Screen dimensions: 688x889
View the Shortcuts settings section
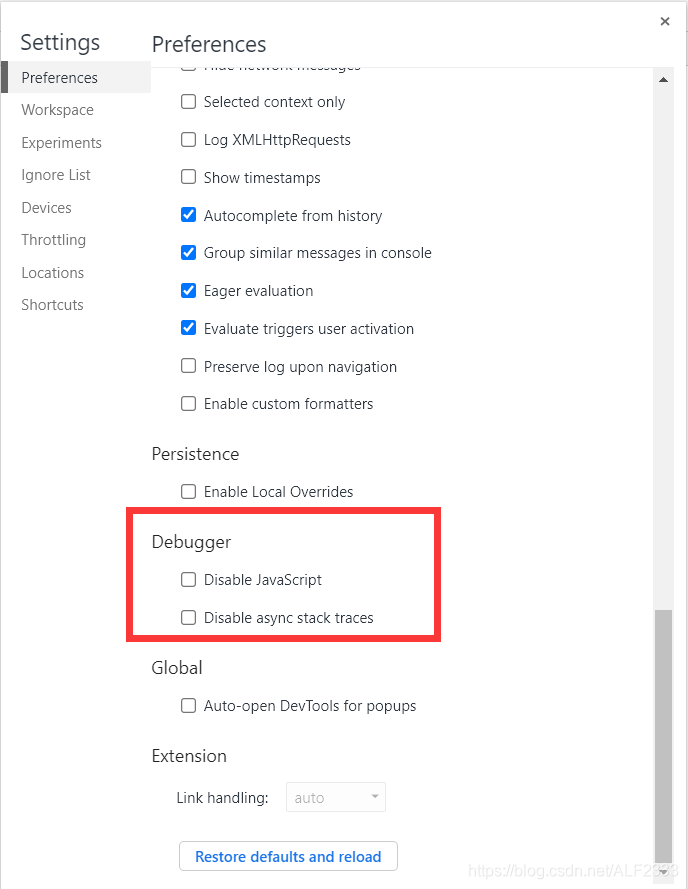[52, 304]
